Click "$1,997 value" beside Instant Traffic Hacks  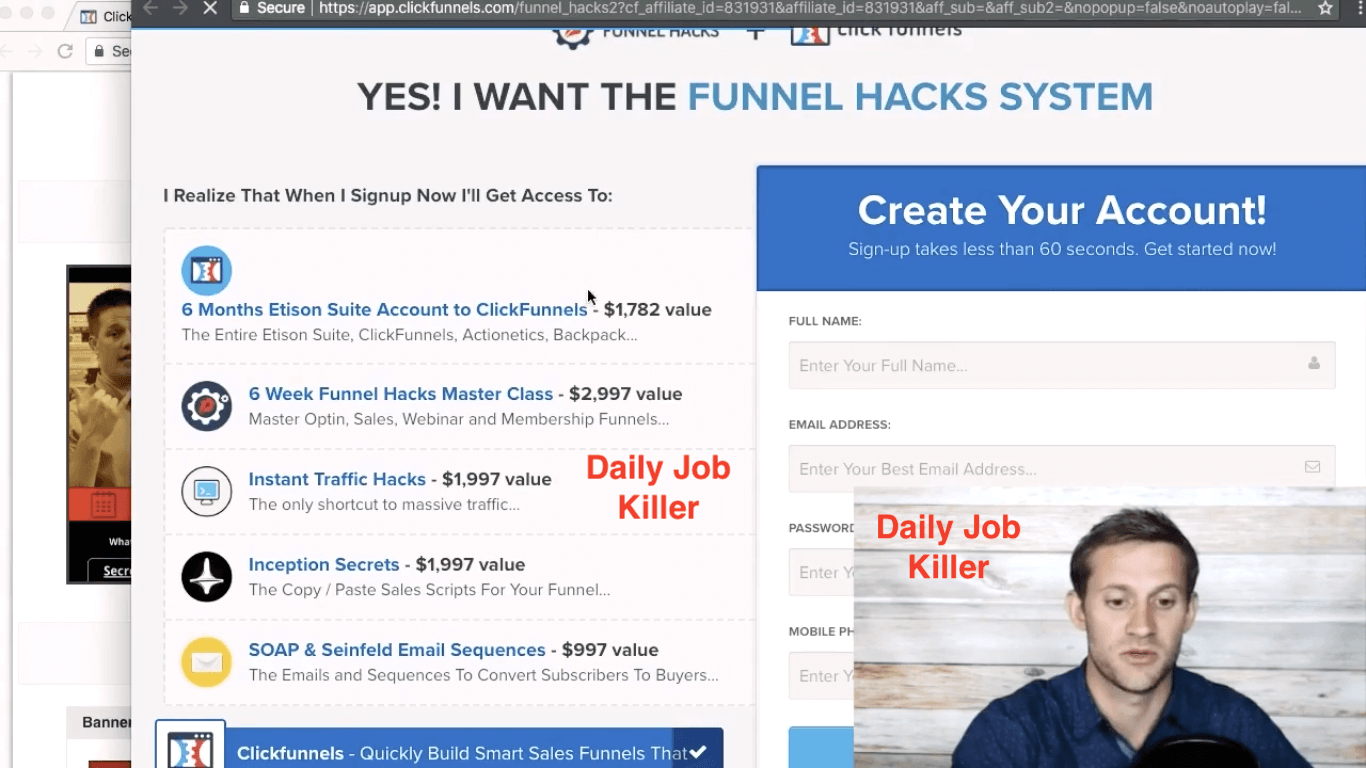click(x=497, y=479)
